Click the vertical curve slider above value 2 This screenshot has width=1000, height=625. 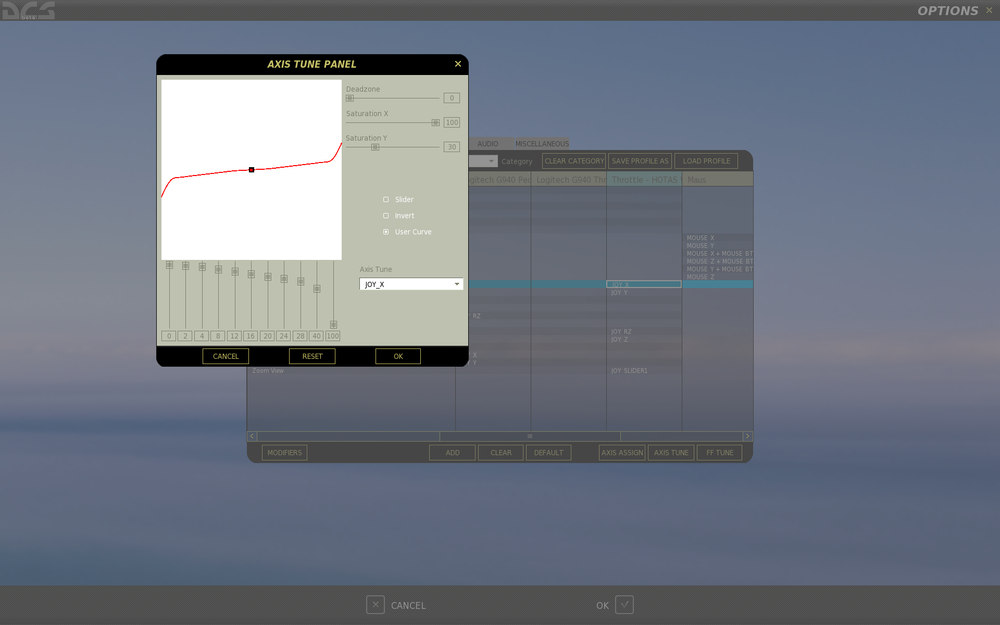pyautogui.click(x=186, y=265)
